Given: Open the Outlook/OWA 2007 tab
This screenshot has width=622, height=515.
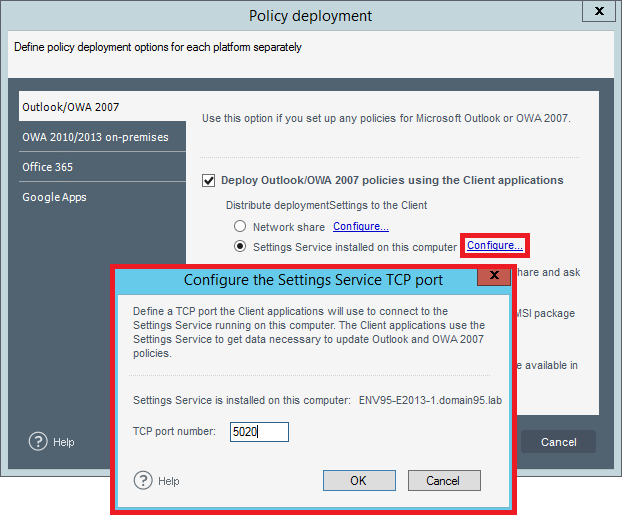Looking at the screenshot, I should (x=102, y=107).
